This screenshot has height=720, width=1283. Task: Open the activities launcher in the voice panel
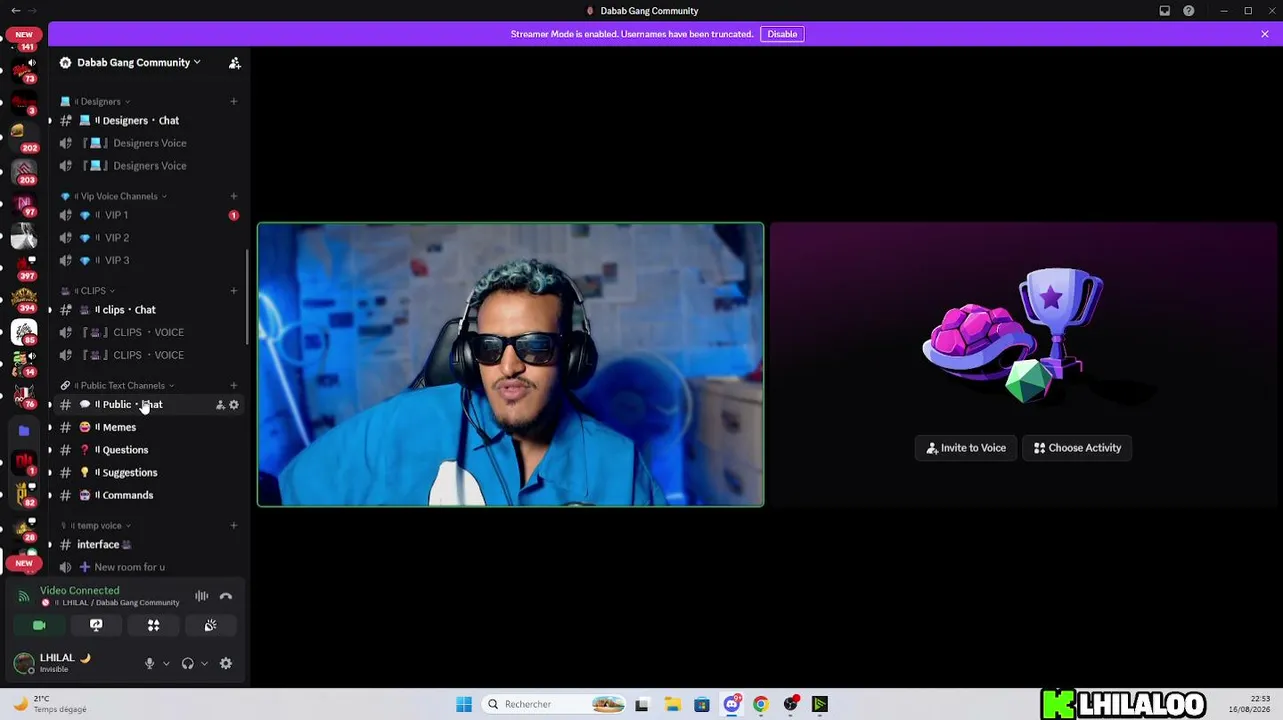(153, 625)
